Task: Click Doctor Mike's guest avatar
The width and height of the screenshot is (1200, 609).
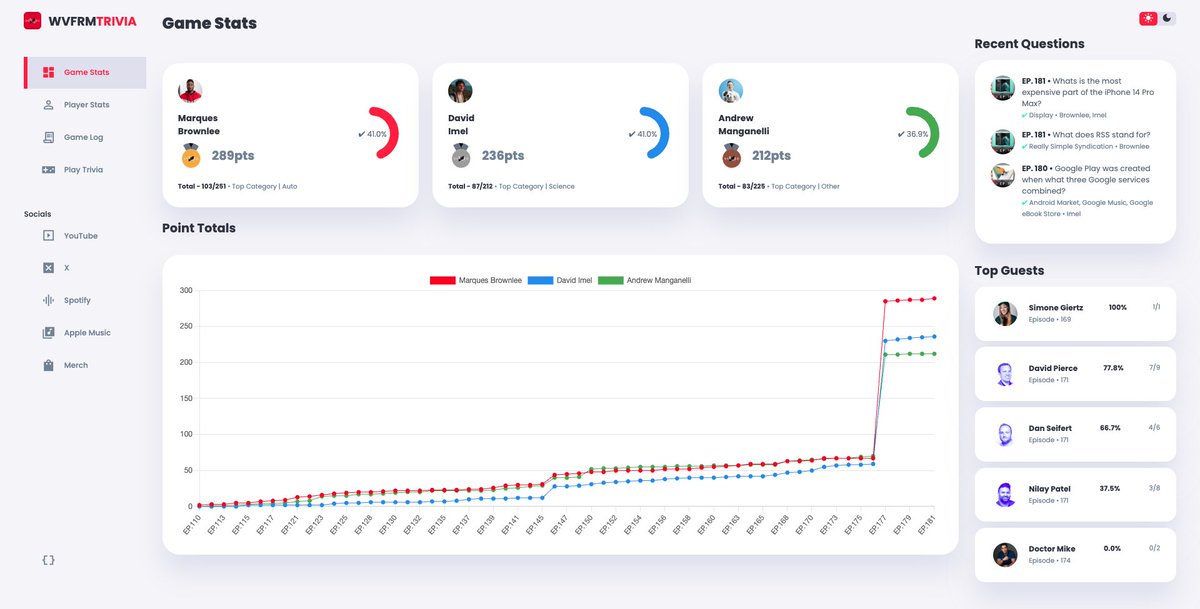Action: [1005, 555]
